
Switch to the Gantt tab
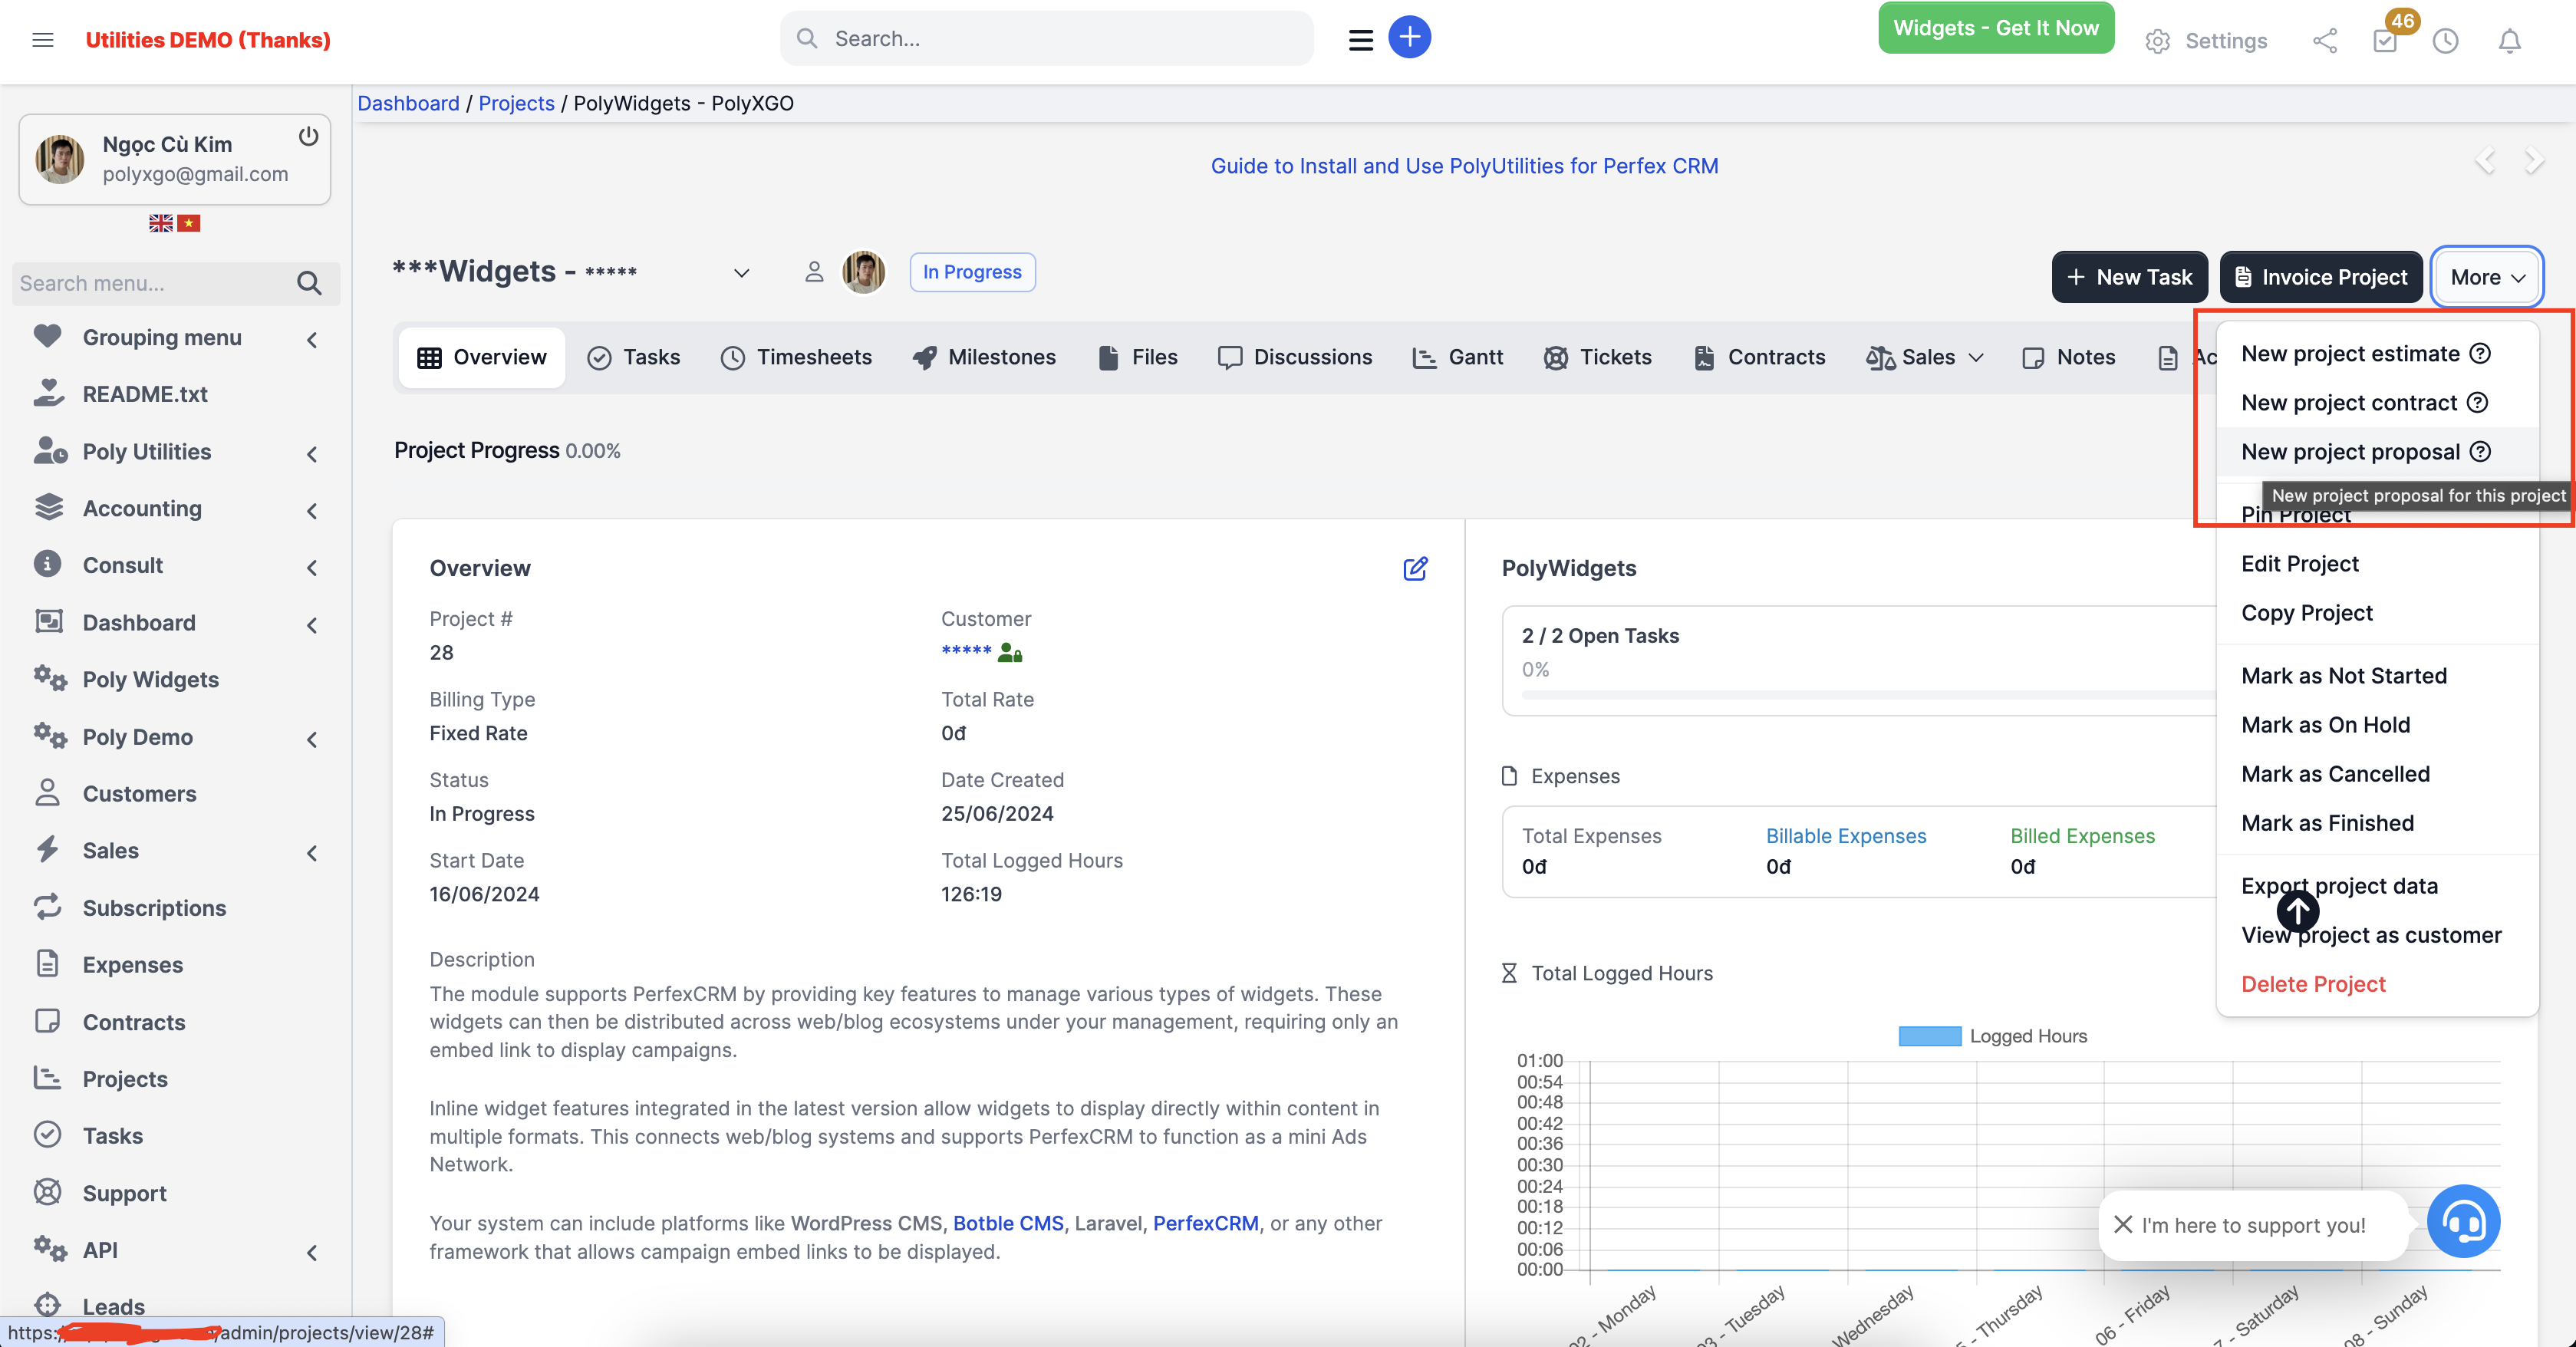(1458, 357)
